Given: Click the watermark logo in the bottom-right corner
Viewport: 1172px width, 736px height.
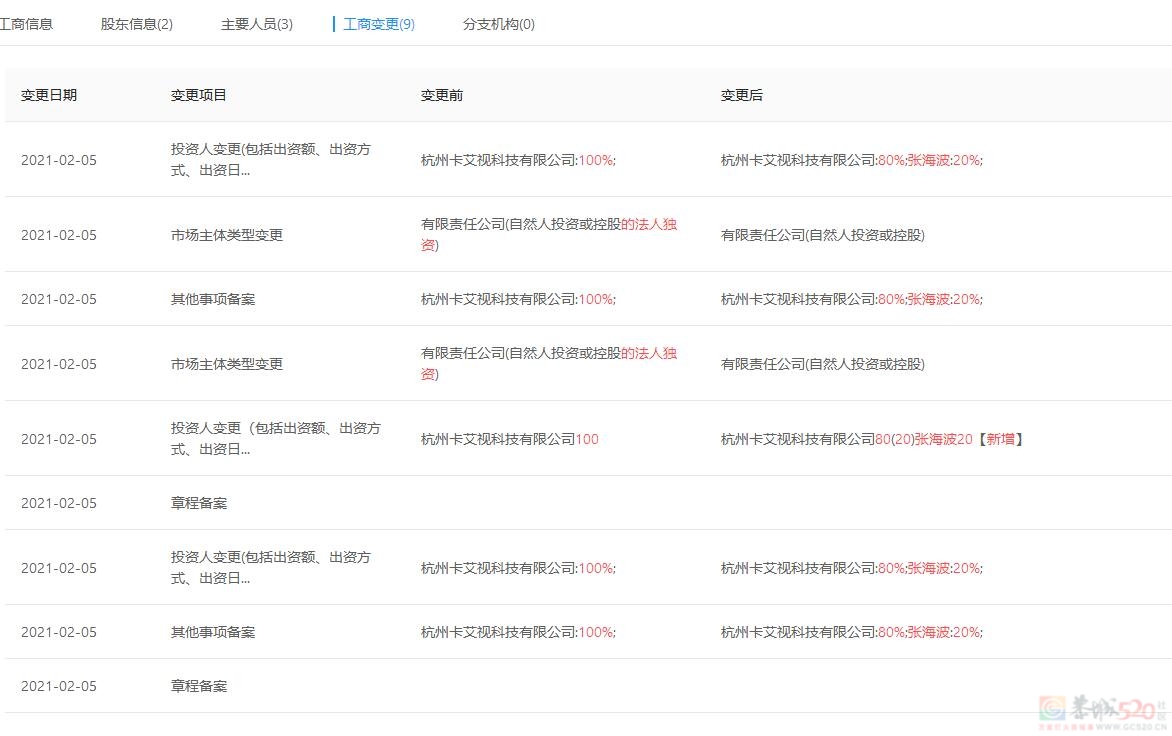Looking at the screenshot, I should [x=1098, y=711].
